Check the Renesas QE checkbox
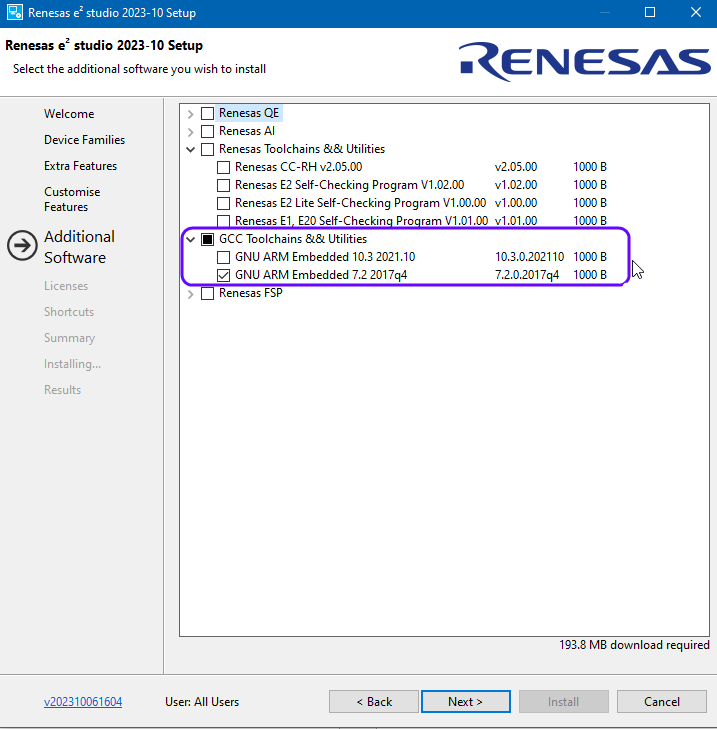Screen dimensions: 717x729 click(x=208, y=113)
